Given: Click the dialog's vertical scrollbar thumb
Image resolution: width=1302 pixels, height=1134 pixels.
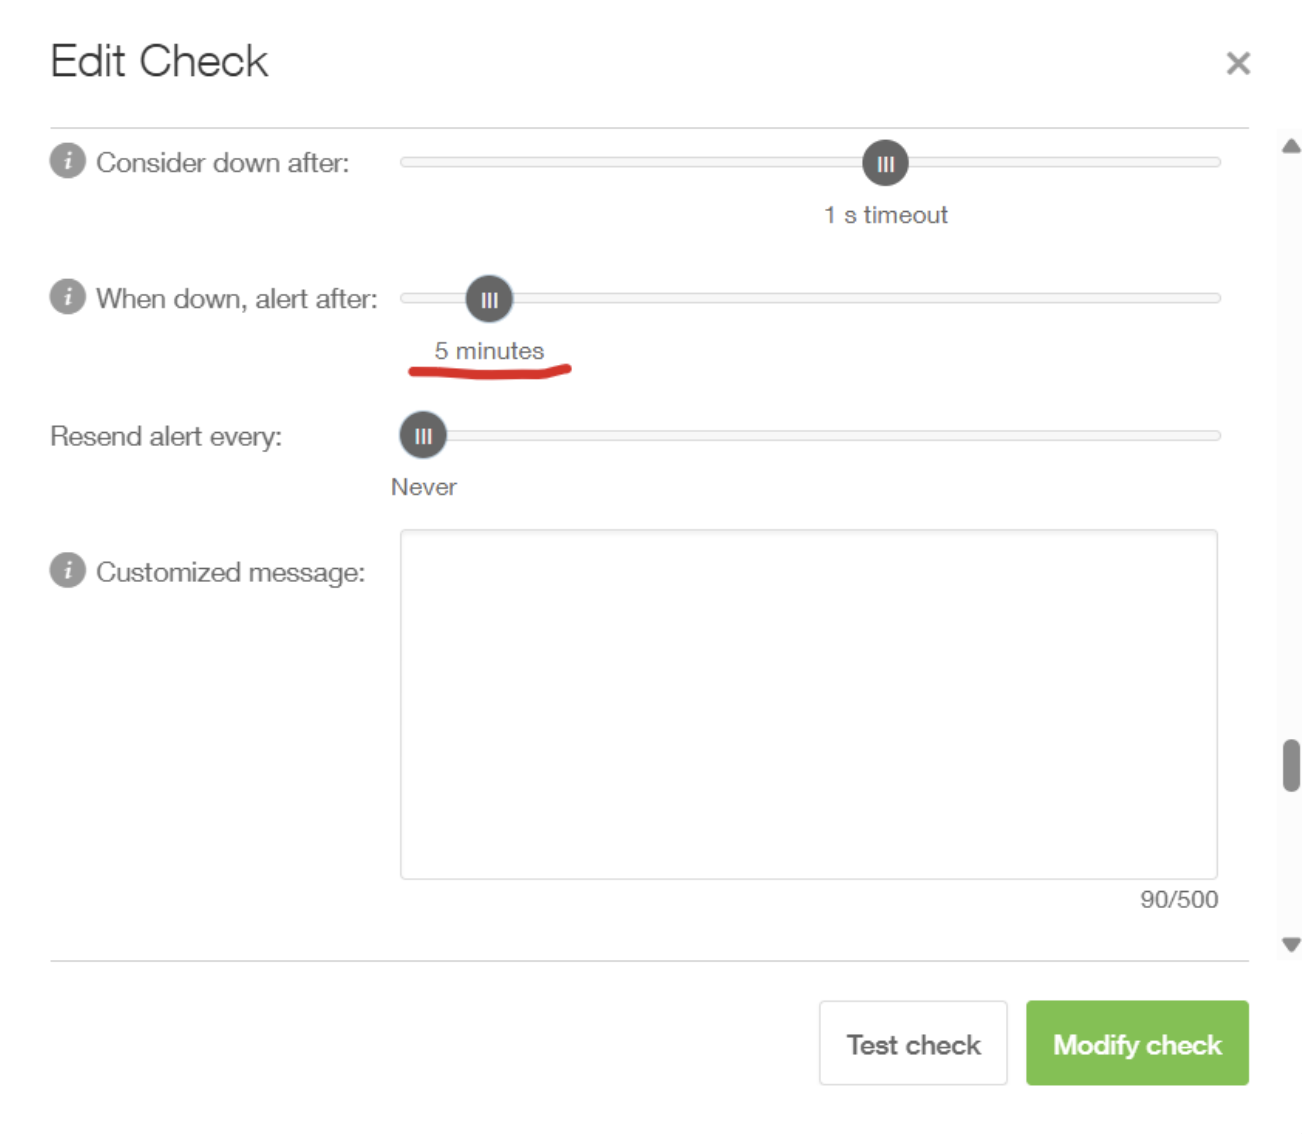Looking at the screenshot, I should pyautogui.click(x=1291, y=765).
